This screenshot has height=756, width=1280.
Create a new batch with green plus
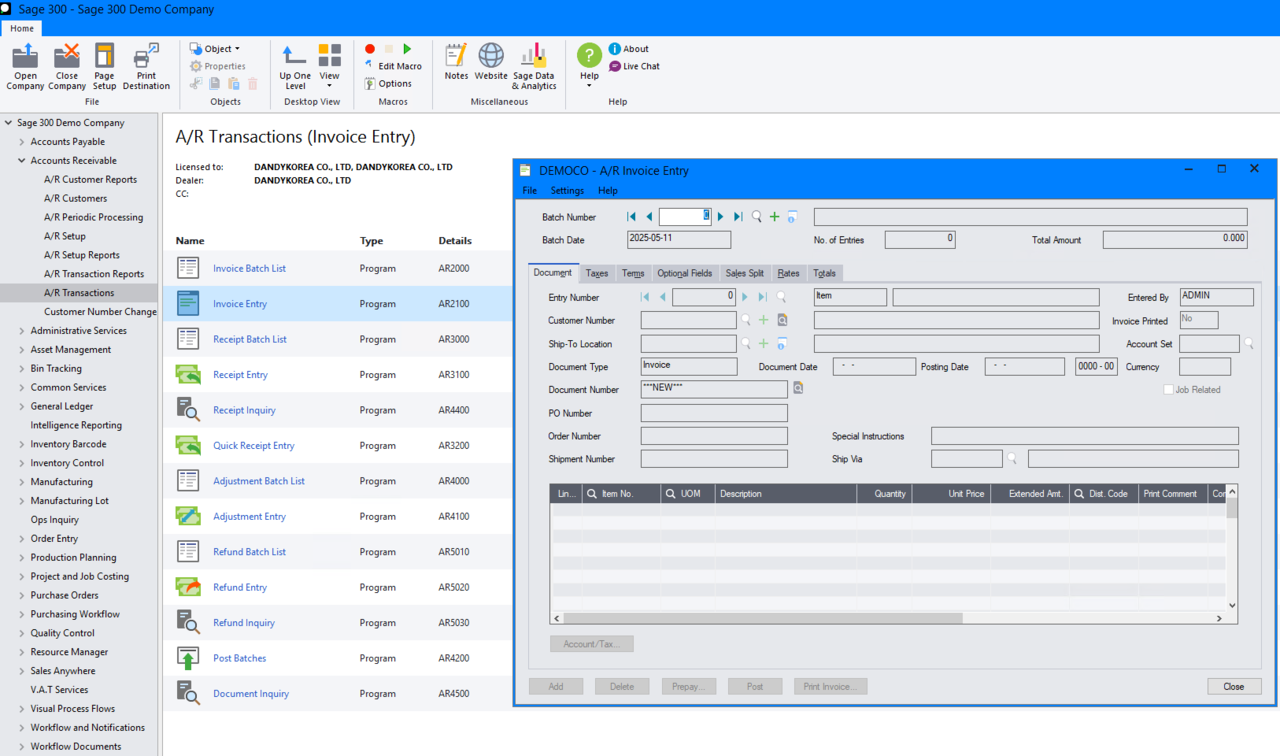click(774, 217)
